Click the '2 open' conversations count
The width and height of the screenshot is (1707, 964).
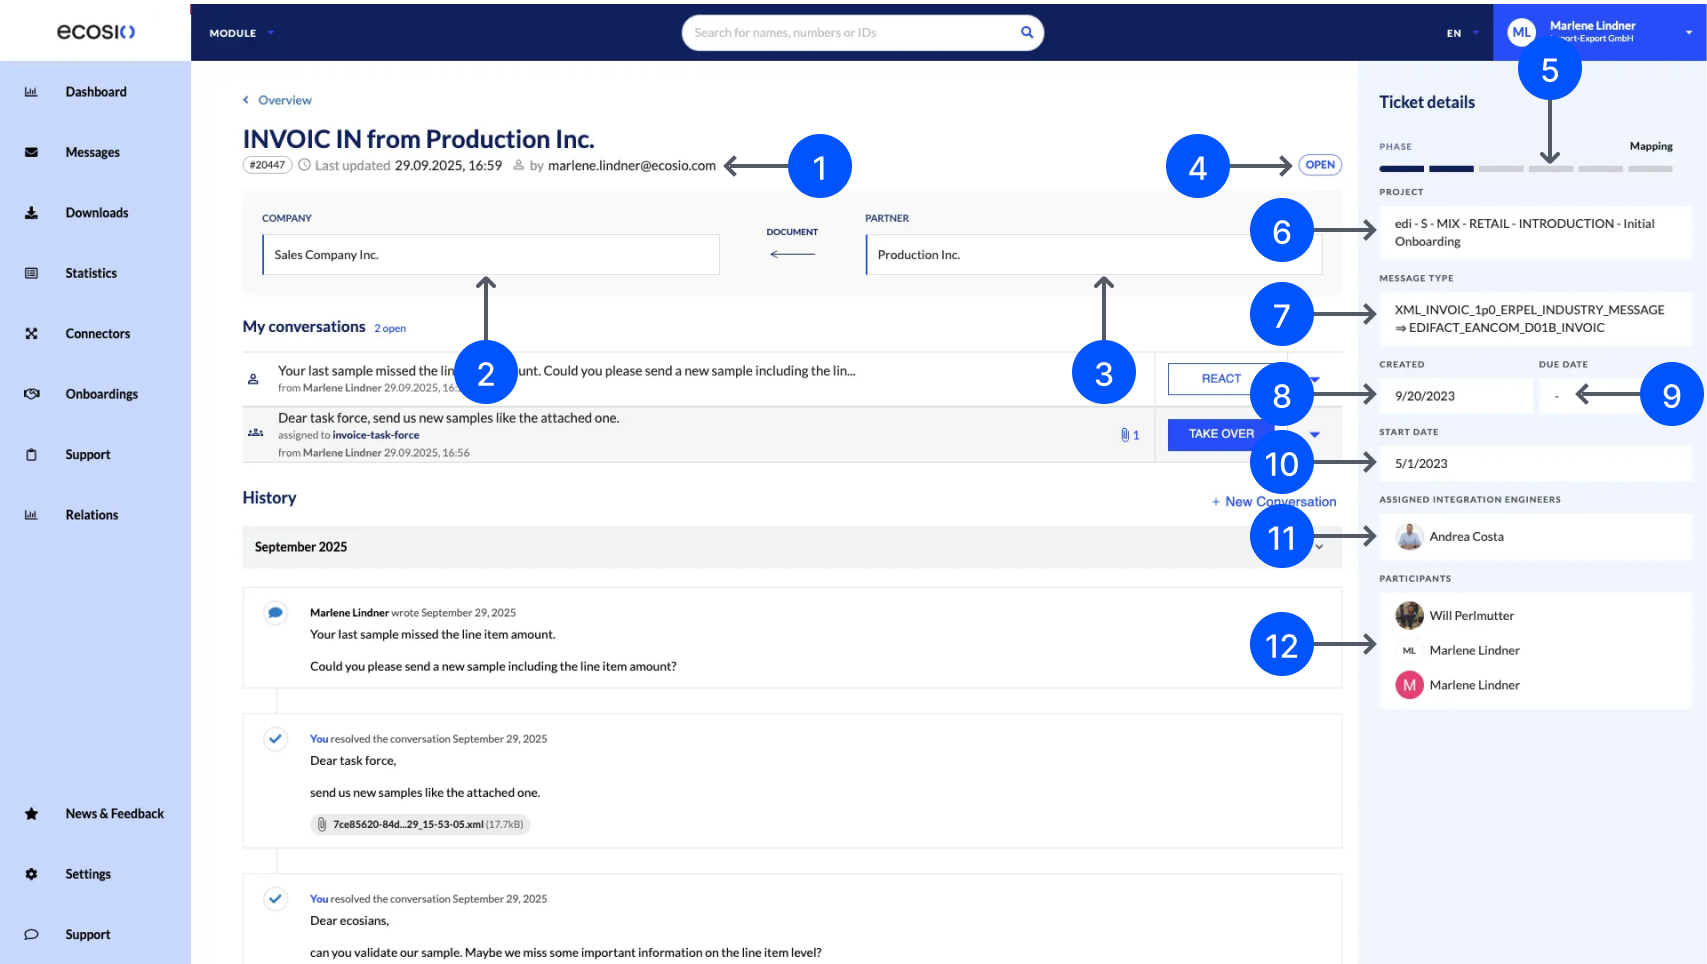(390, 328)
